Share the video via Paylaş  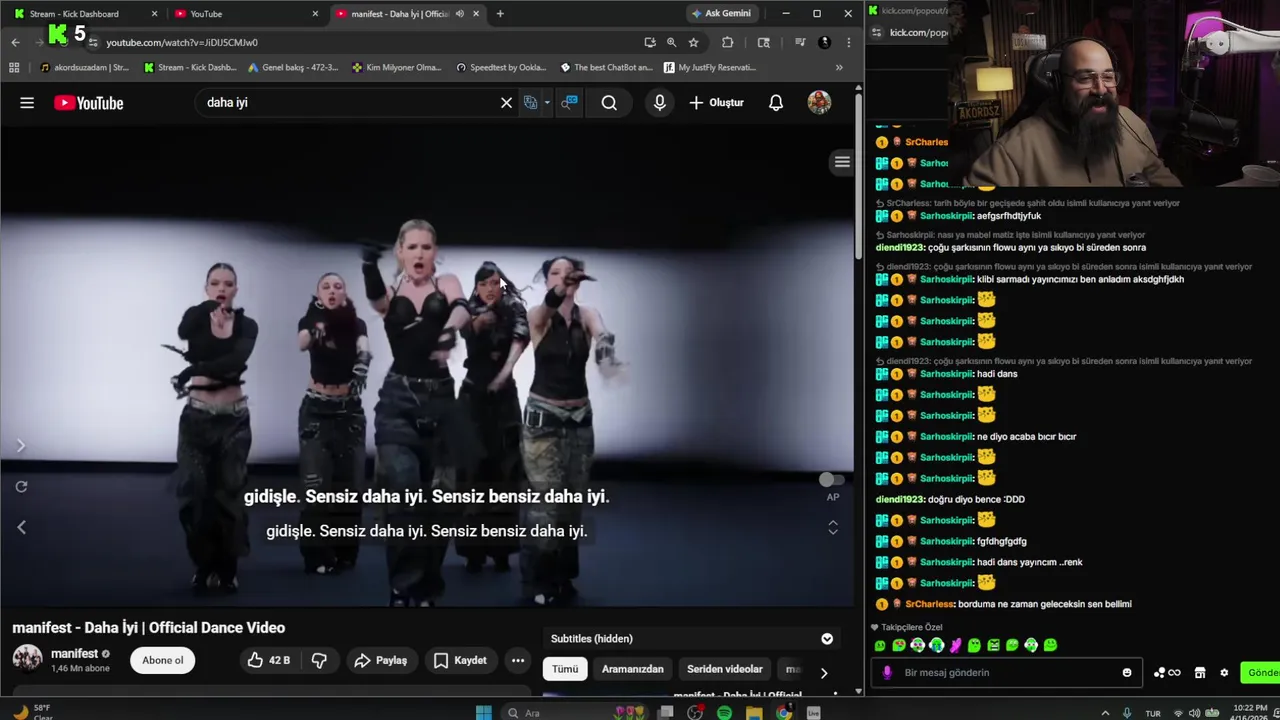pos(381,660)
